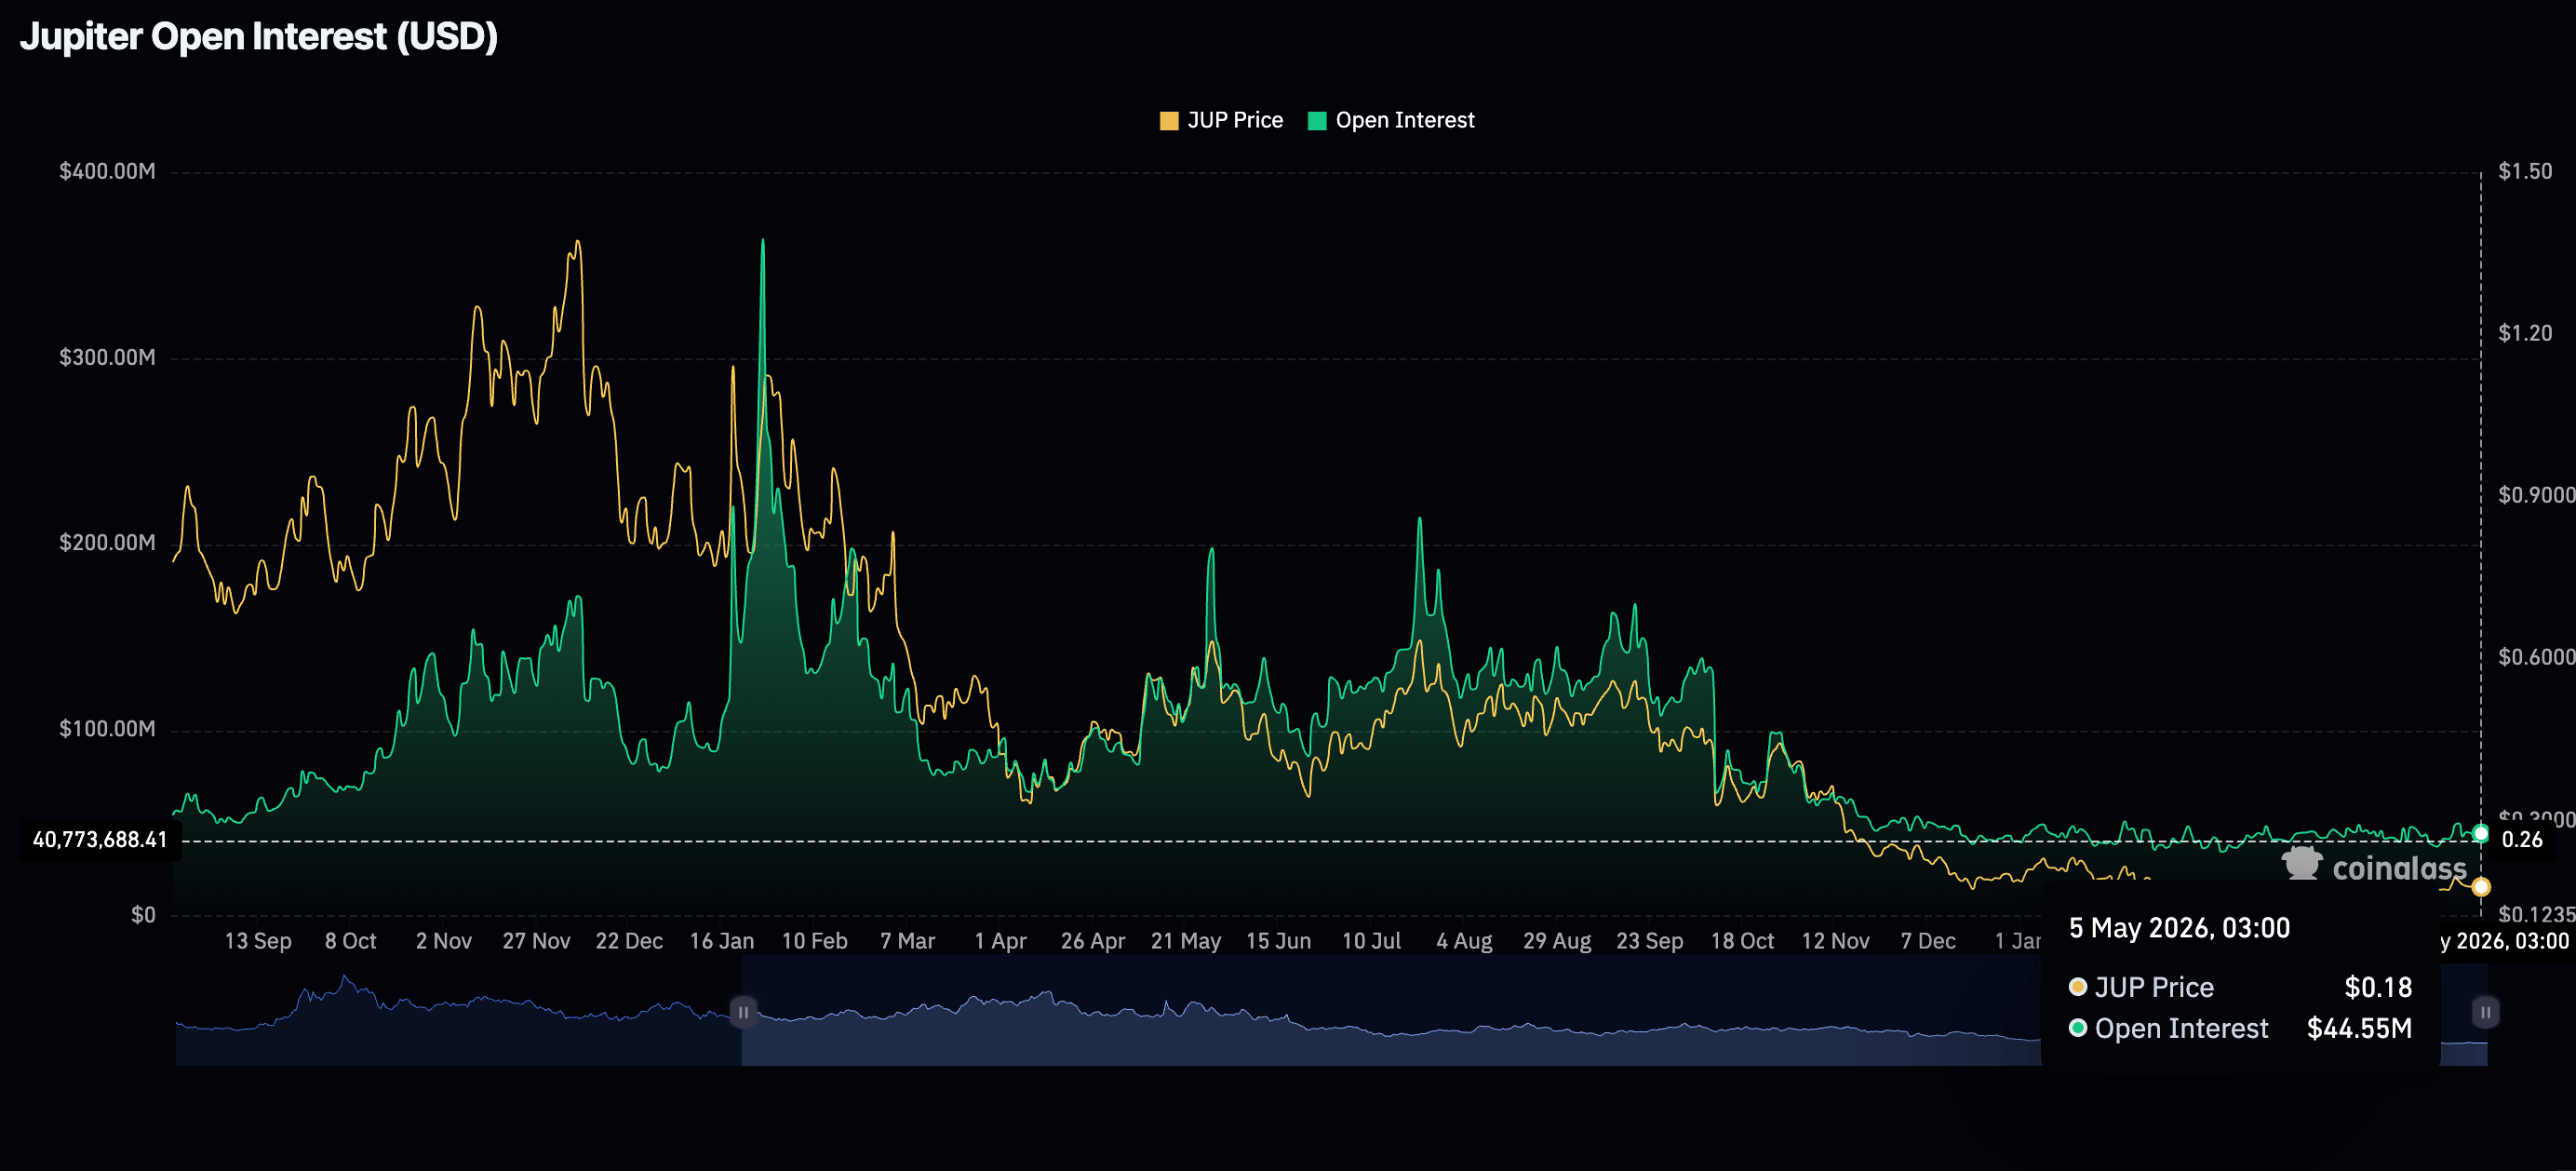2576x1171 pixels.
Task: Click the 1 Apr date label
Action: (x=1001, y=941)
